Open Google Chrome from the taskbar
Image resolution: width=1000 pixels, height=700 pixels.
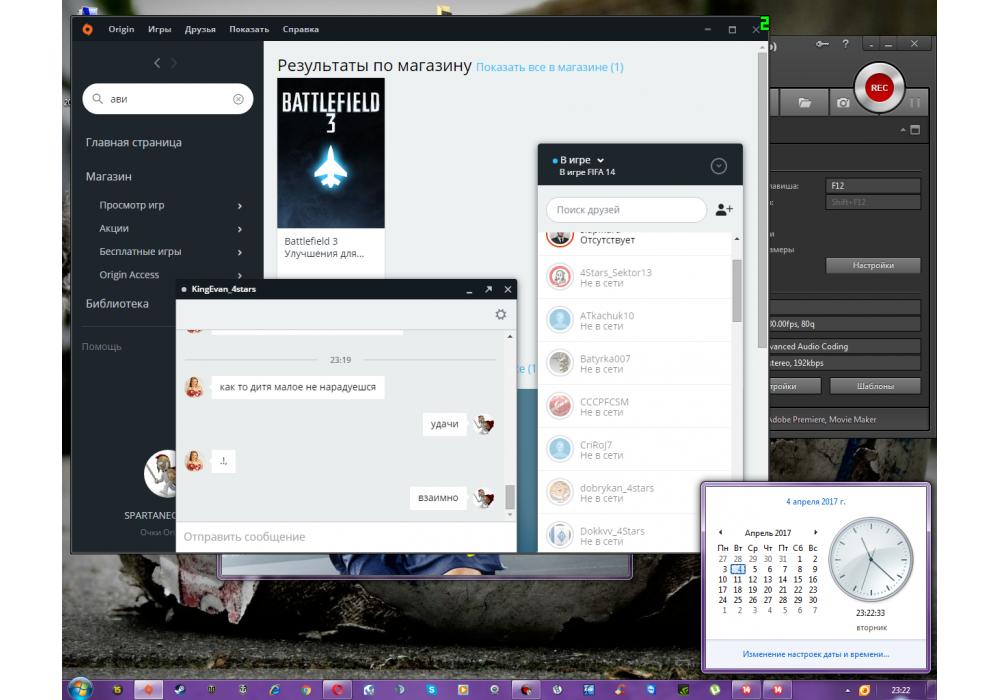click(x=306, y=689)
